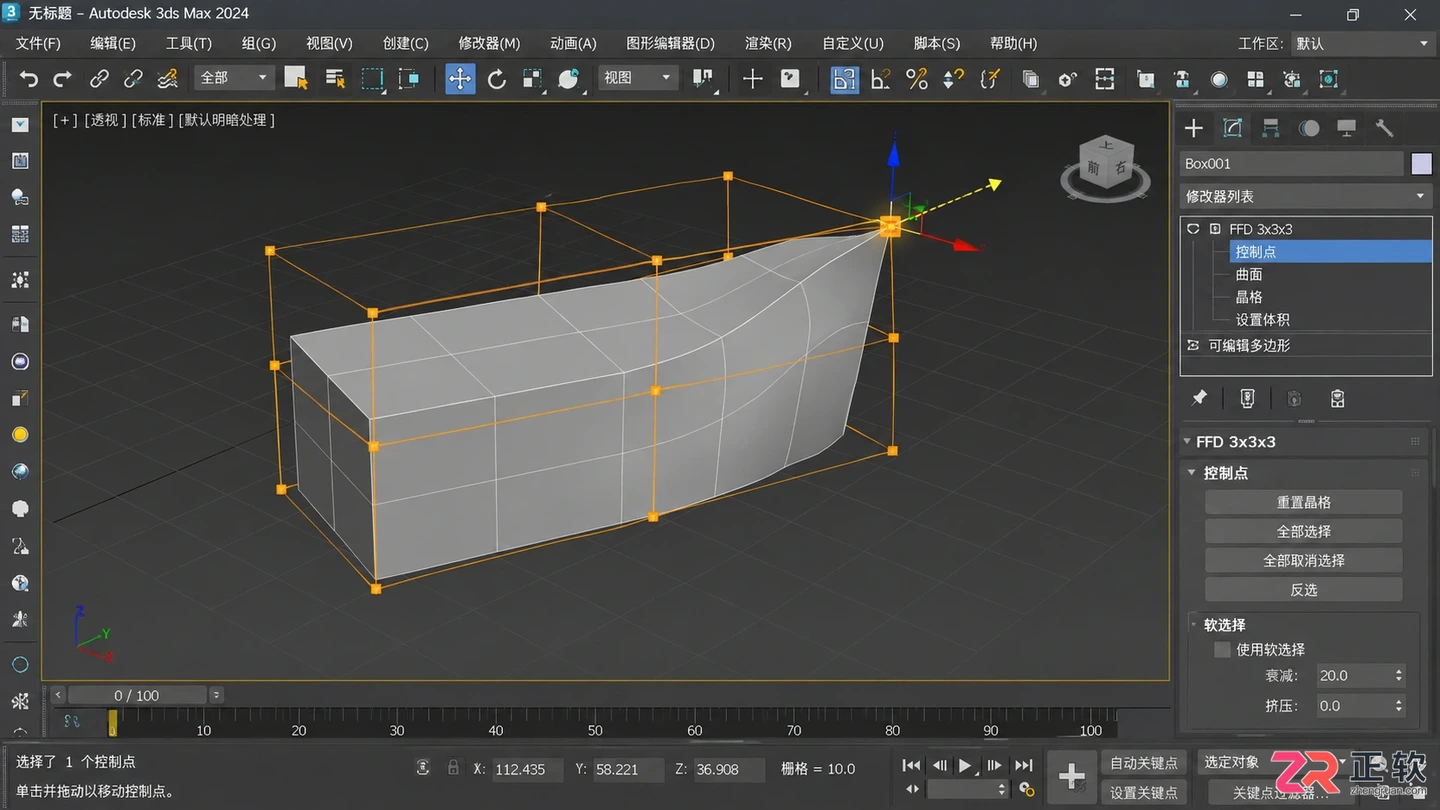Click the 反选 button
Screen dimensions: 1440x810
1304,589
